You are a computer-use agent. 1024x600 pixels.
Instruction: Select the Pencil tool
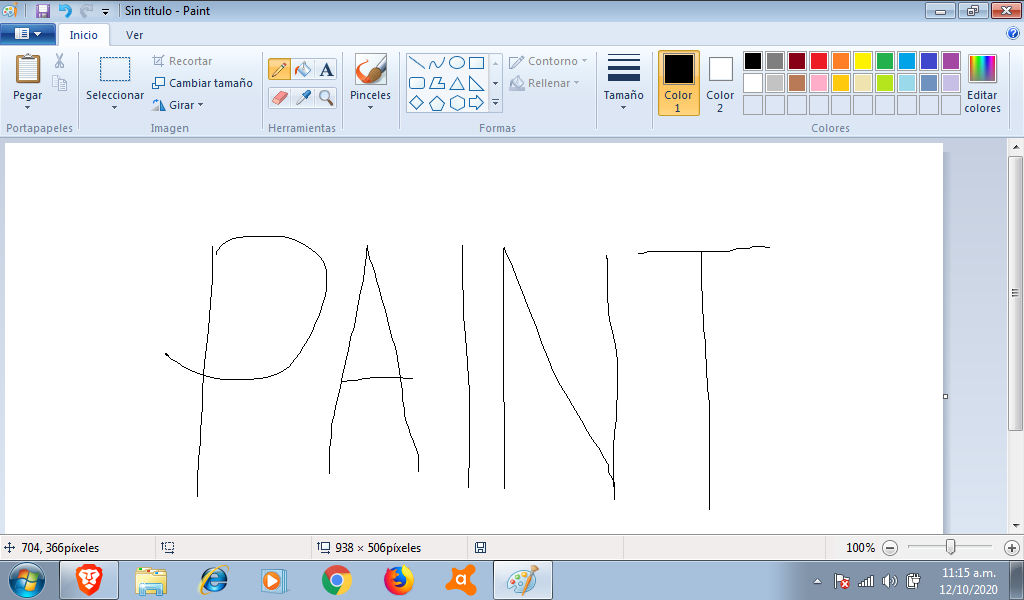tap(280, 69)
